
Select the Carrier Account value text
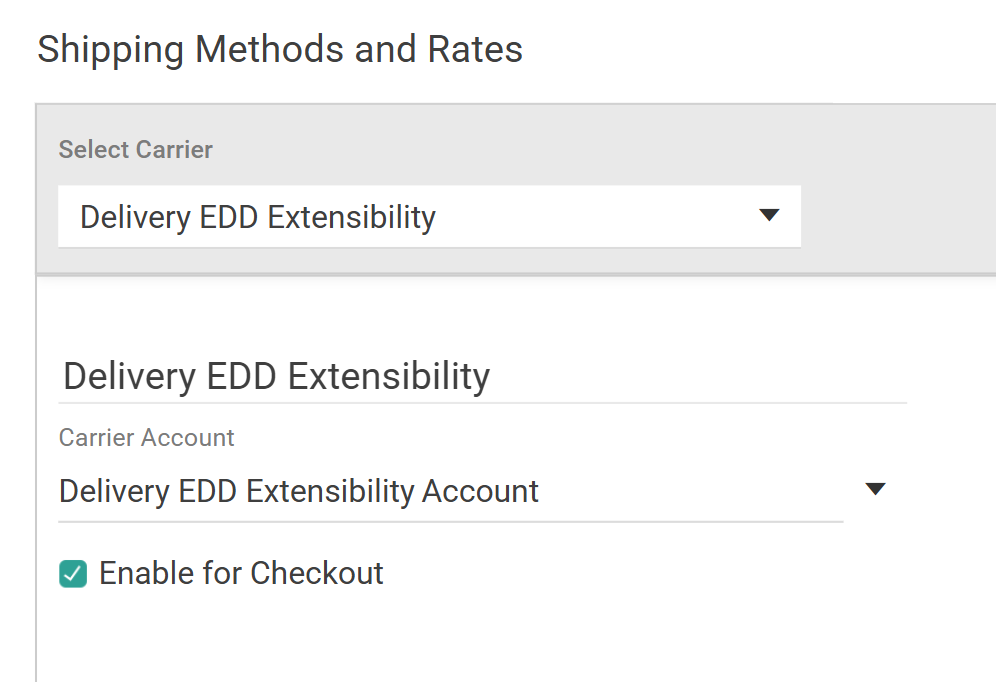pos(297,491)
